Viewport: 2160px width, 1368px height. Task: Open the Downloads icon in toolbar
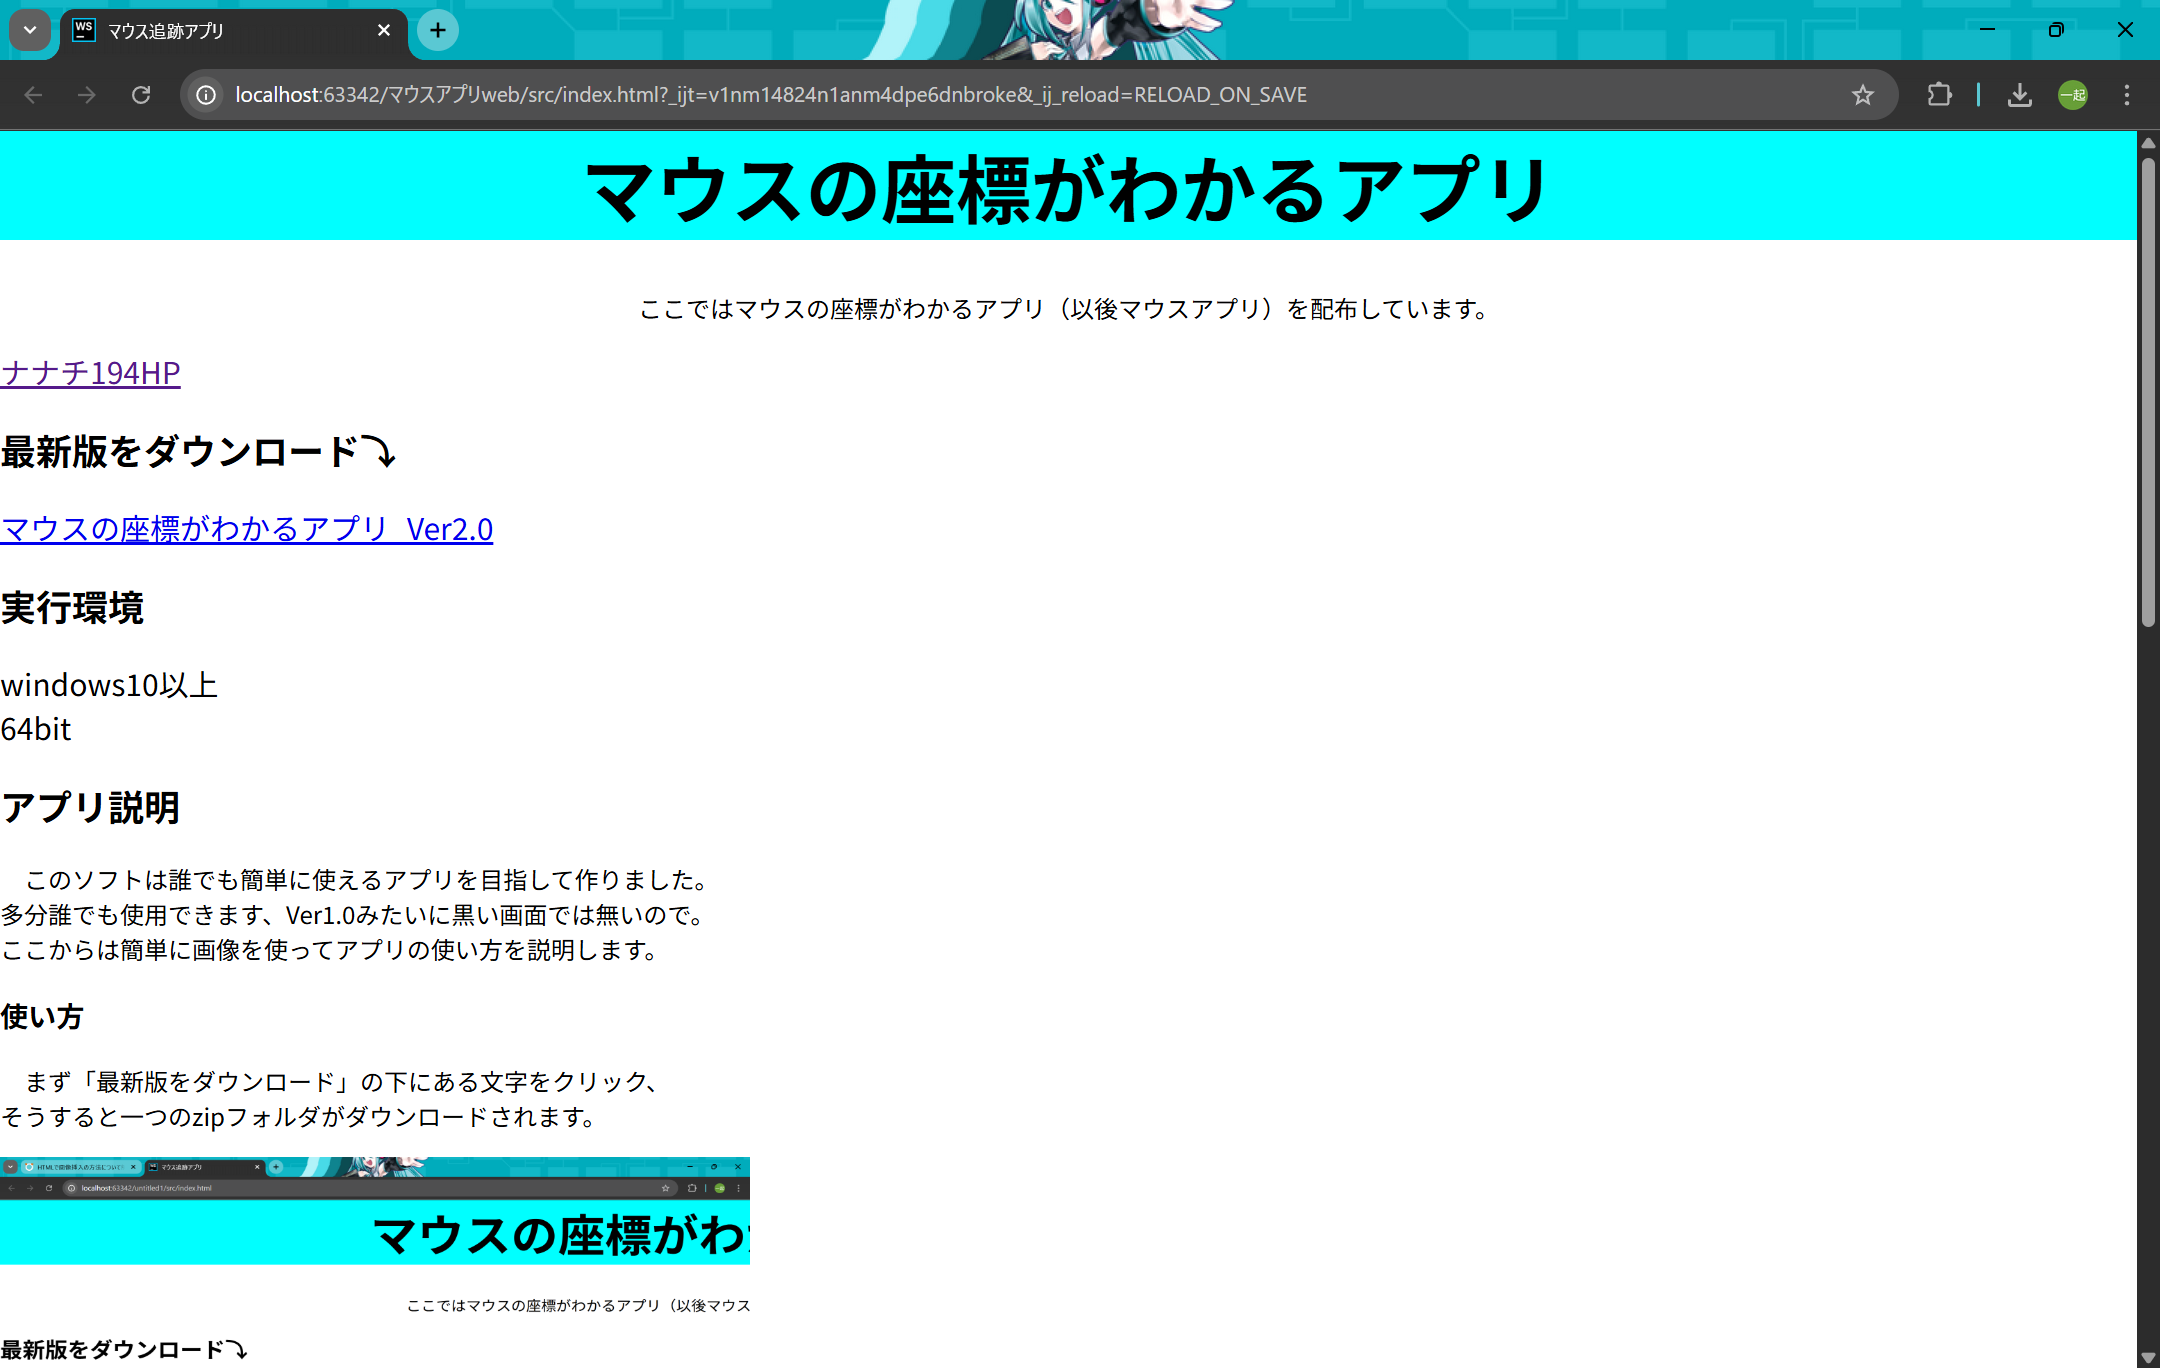[2019, 95]
